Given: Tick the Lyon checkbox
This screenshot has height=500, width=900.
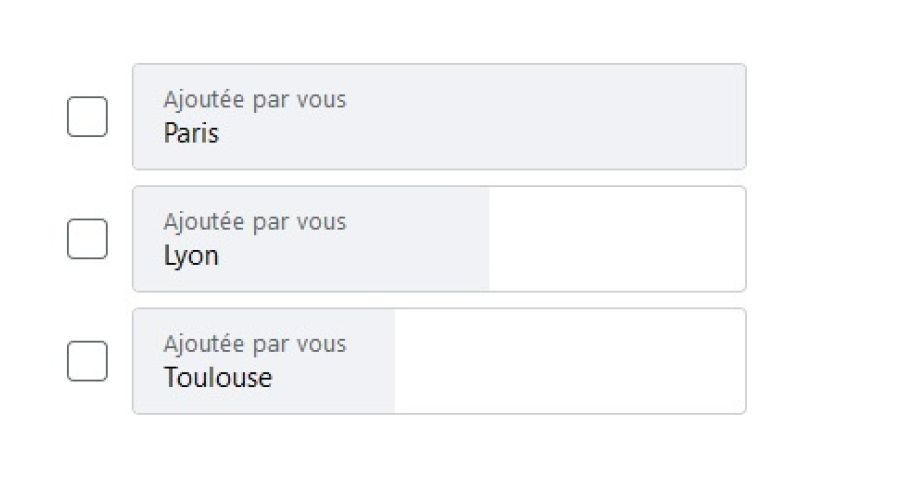Looking at the screenshot, I should (x=87, y=239).
